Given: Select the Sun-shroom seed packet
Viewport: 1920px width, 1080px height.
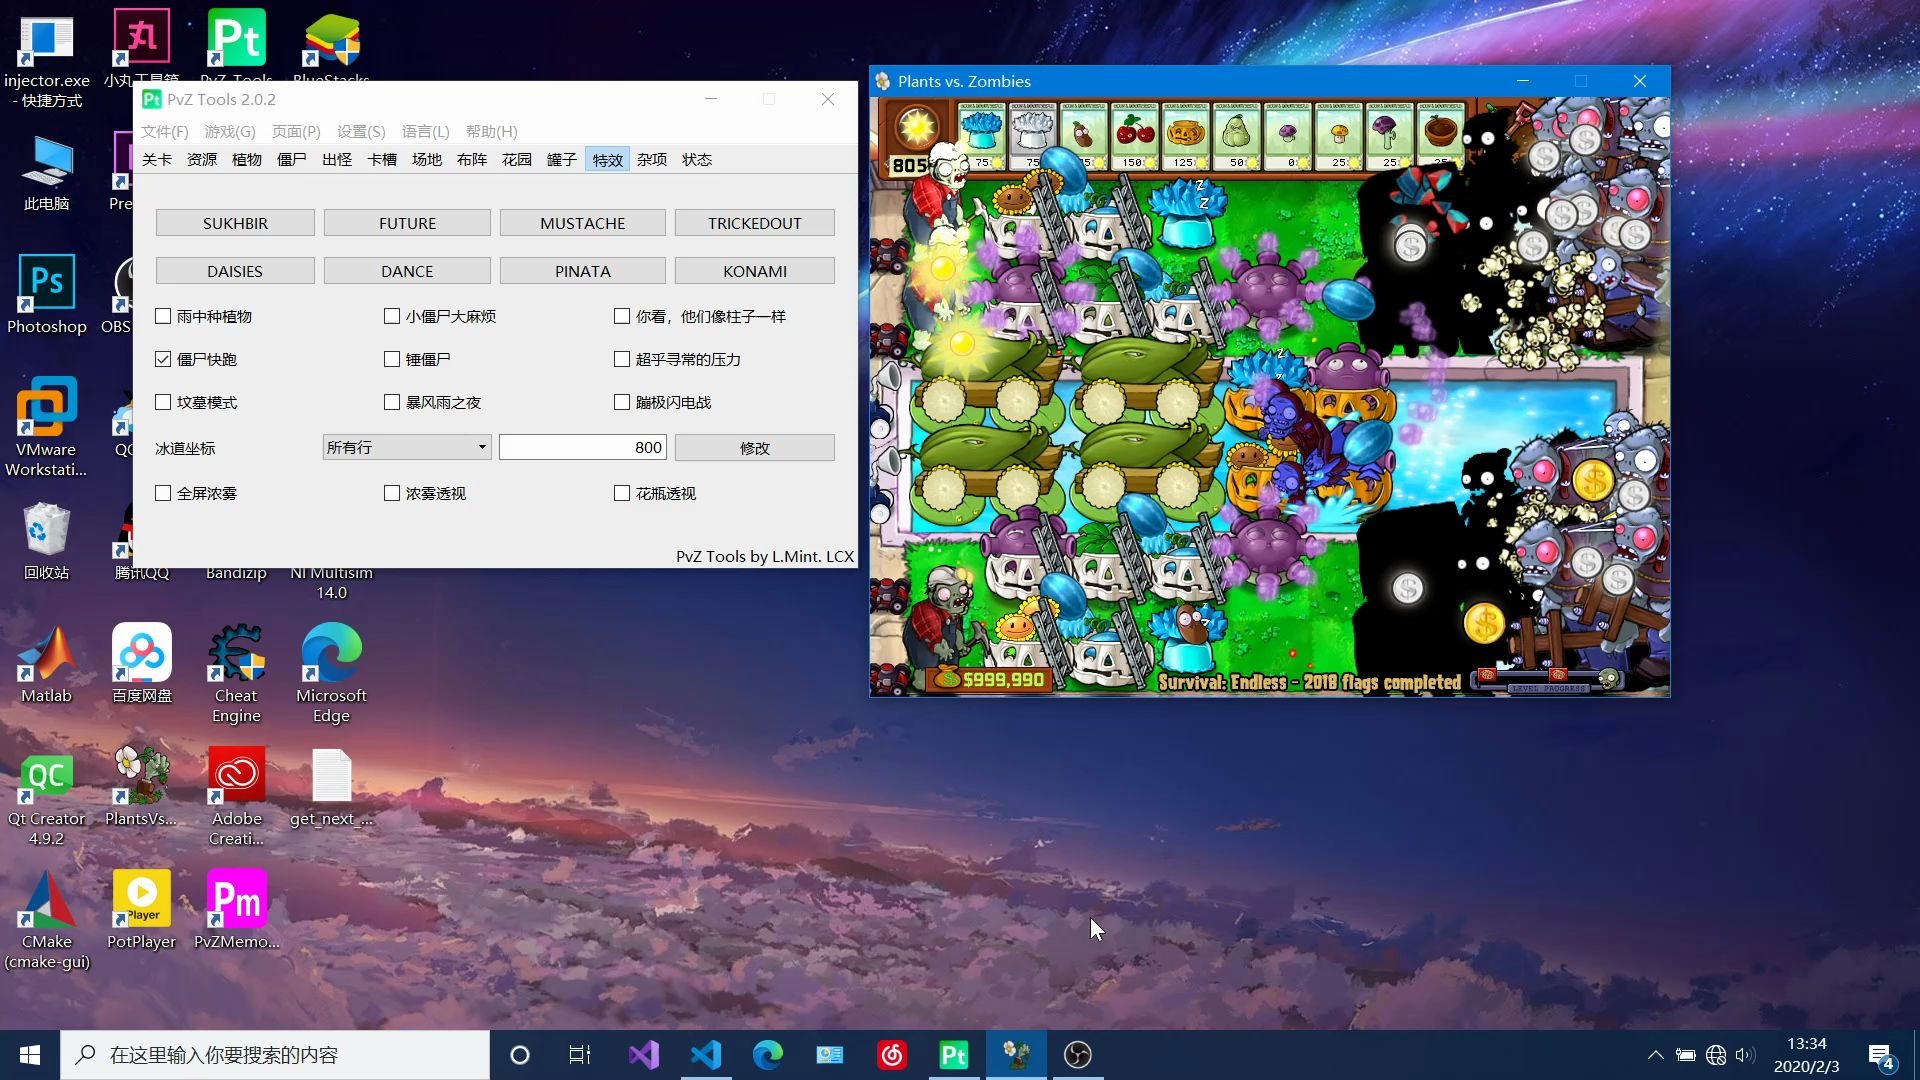Looking at the screenshot, I should [1339, 135].
